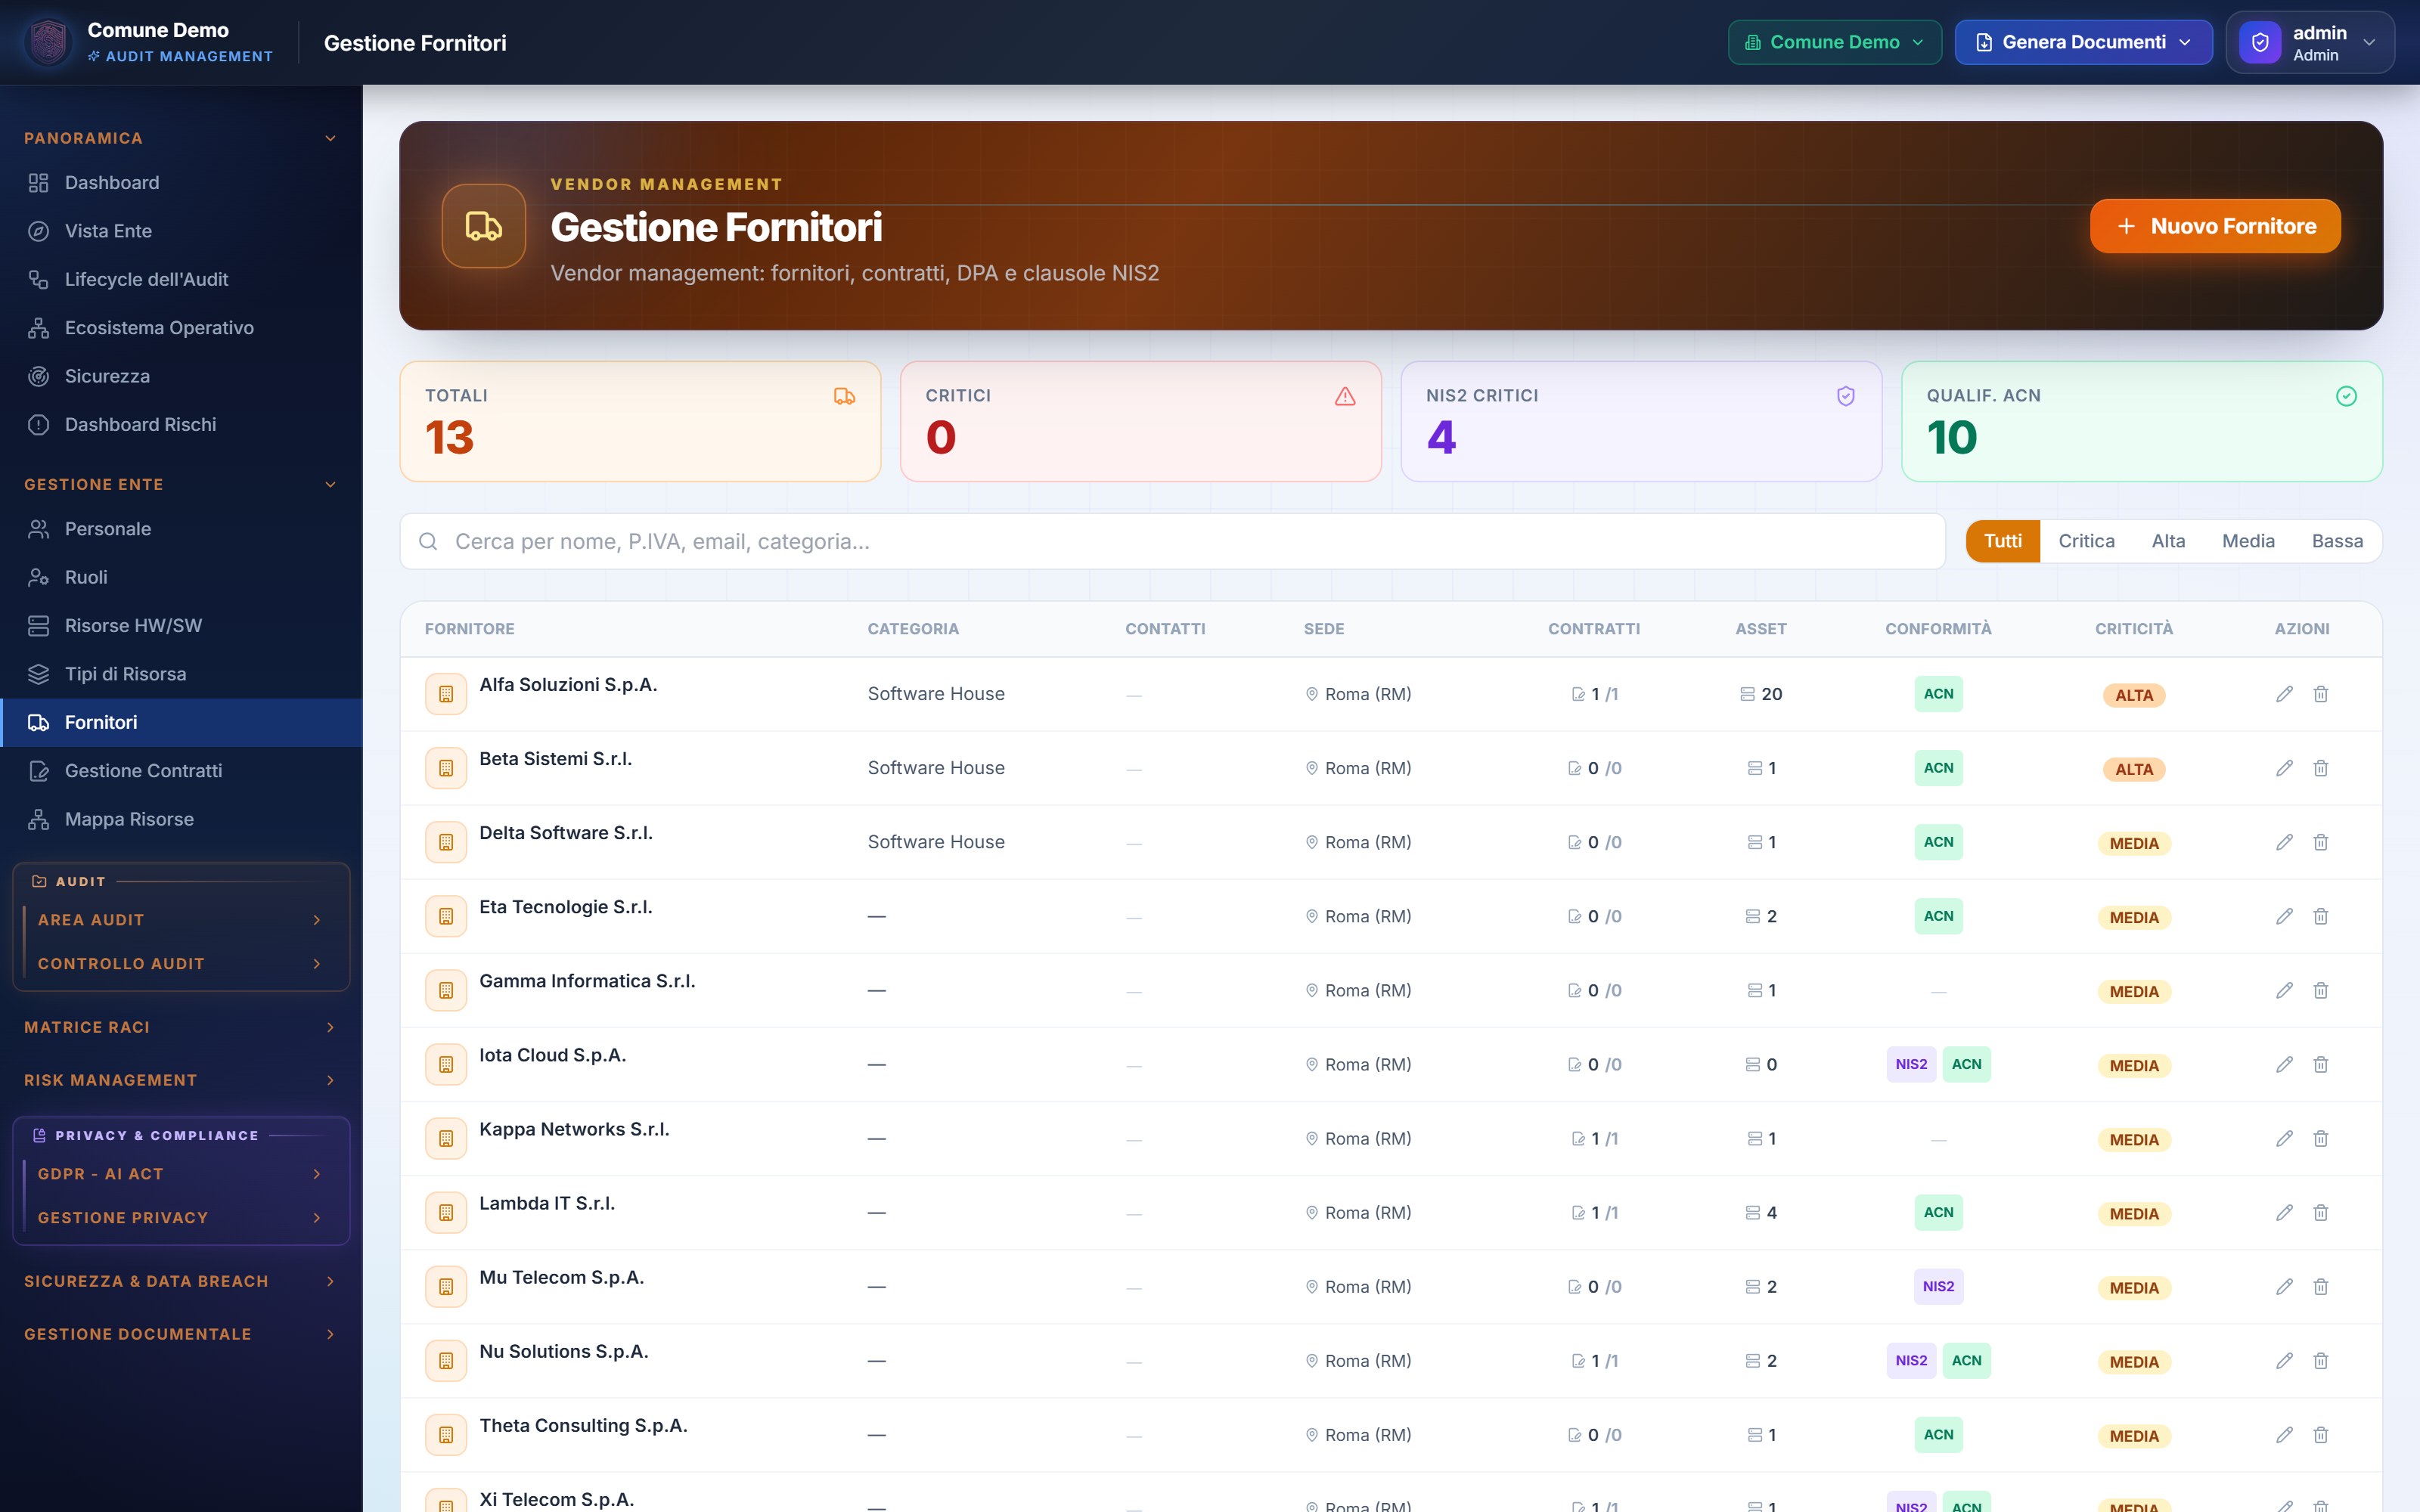Open Dashboard Rischi from the sidebar
Screen dimensions: 2420x1512
(x=140, y=424)
